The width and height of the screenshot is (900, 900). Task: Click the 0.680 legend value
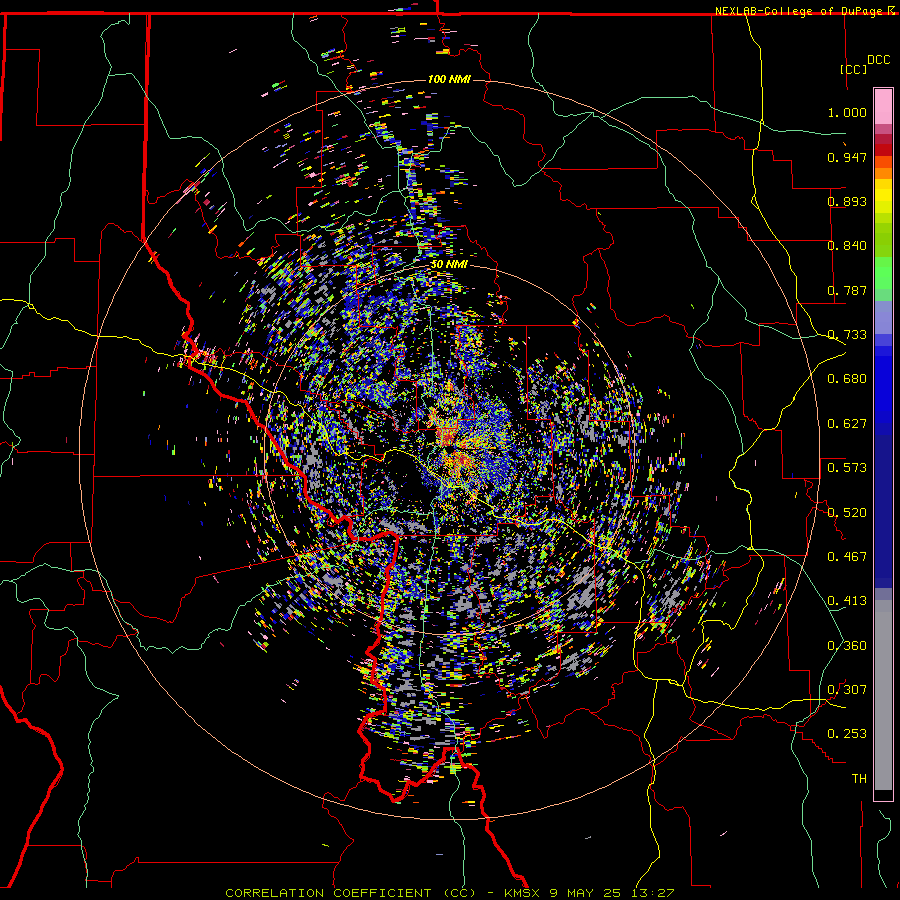(847, 379)
